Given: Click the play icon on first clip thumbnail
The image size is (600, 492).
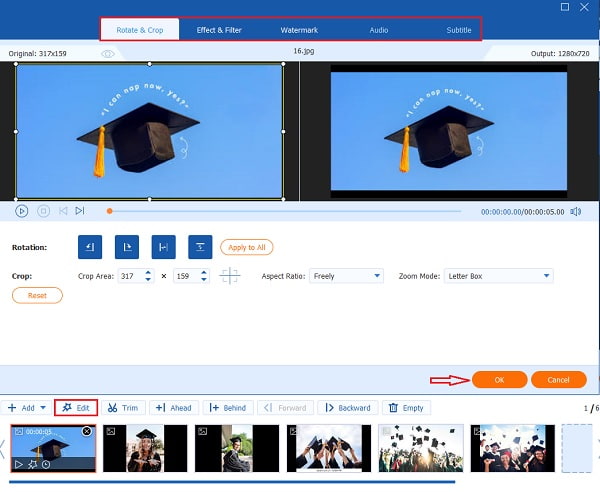Looking at the screenshot, I should (18, 464).
